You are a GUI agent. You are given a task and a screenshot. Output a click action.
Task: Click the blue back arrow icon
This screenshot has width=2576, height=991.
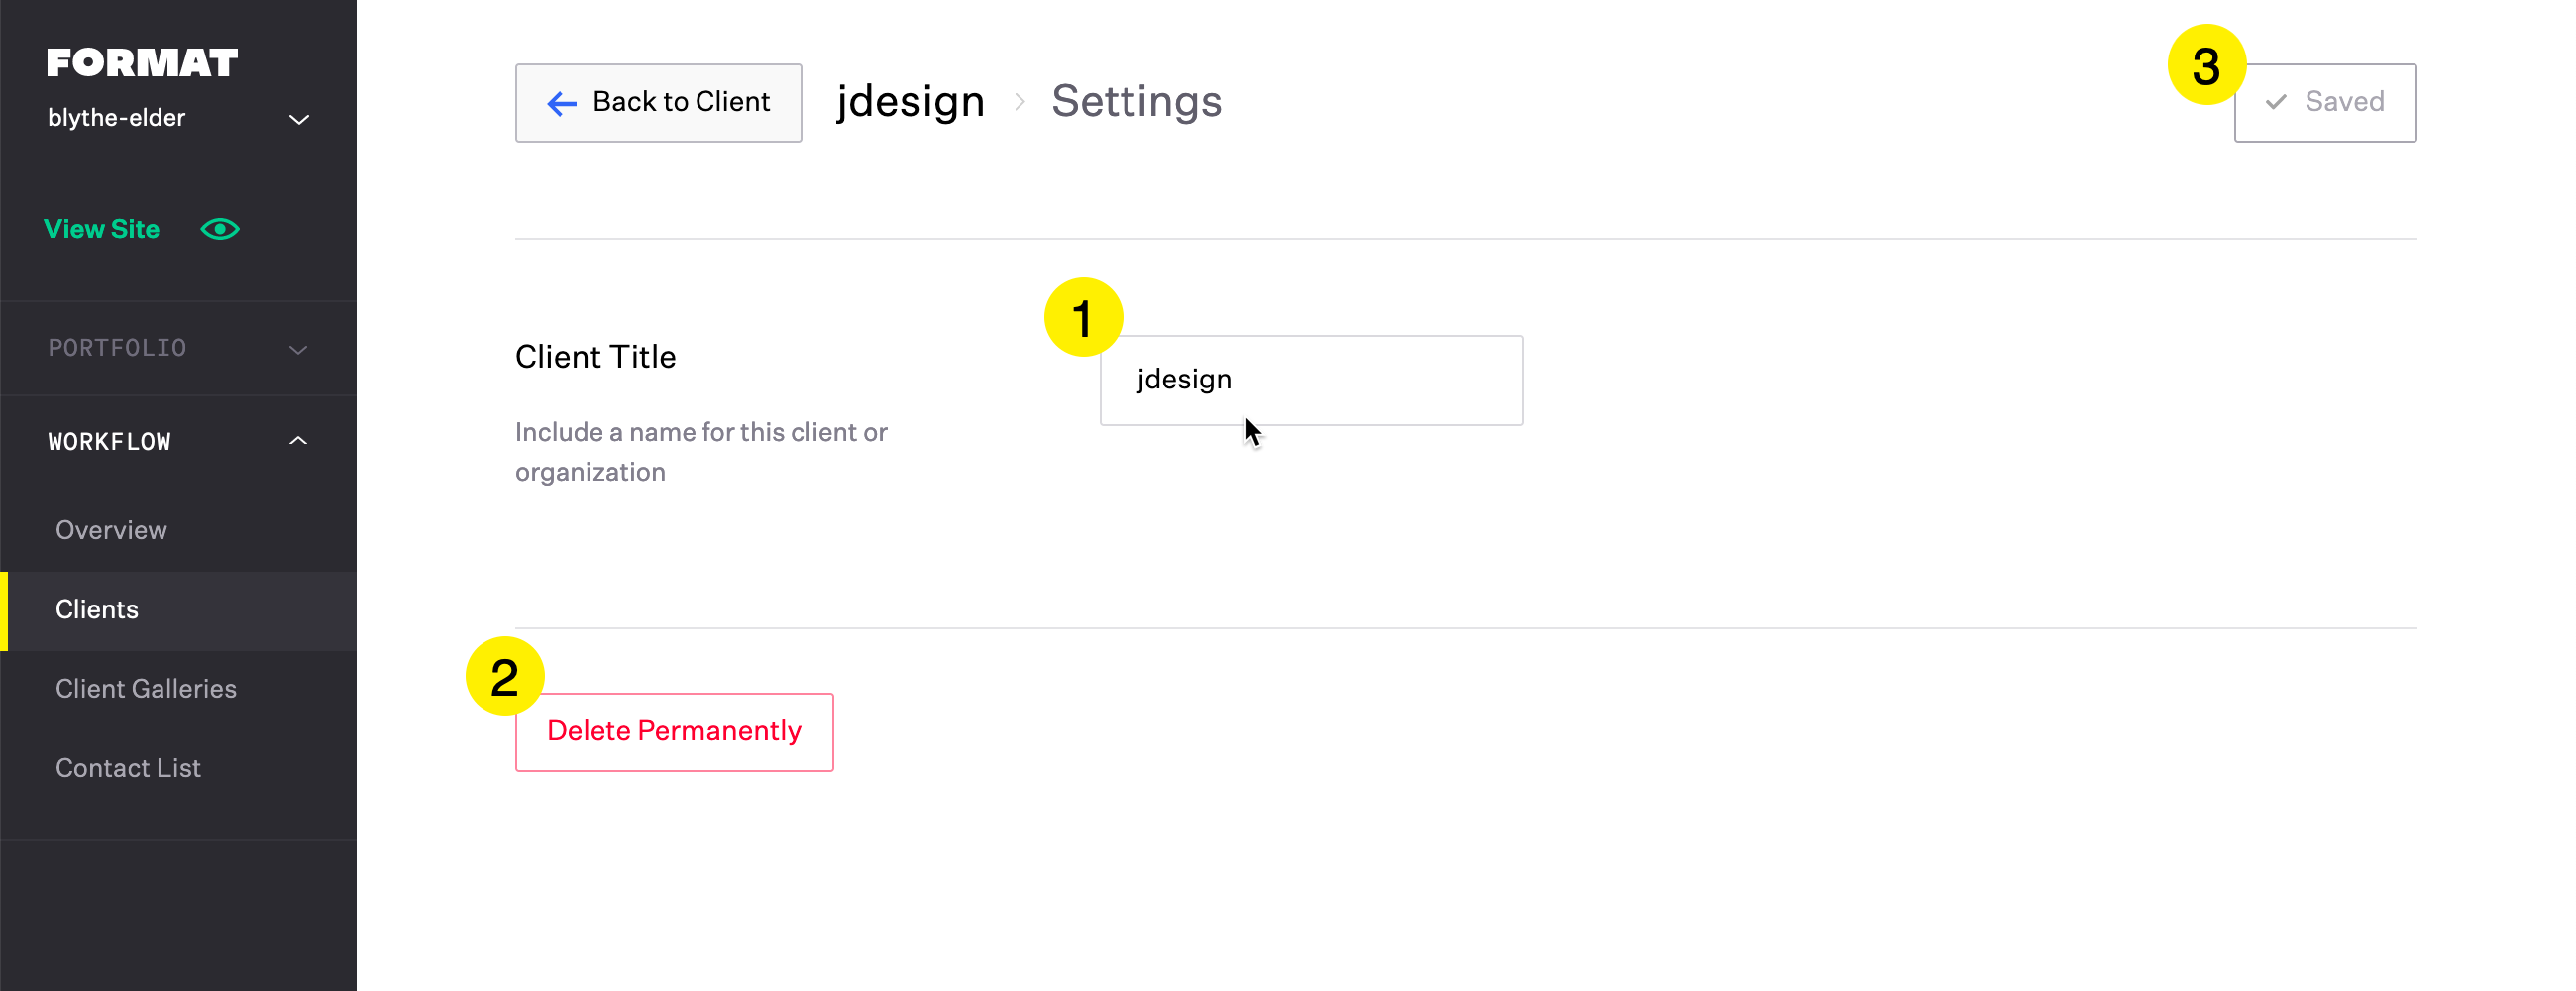point(562,103)
